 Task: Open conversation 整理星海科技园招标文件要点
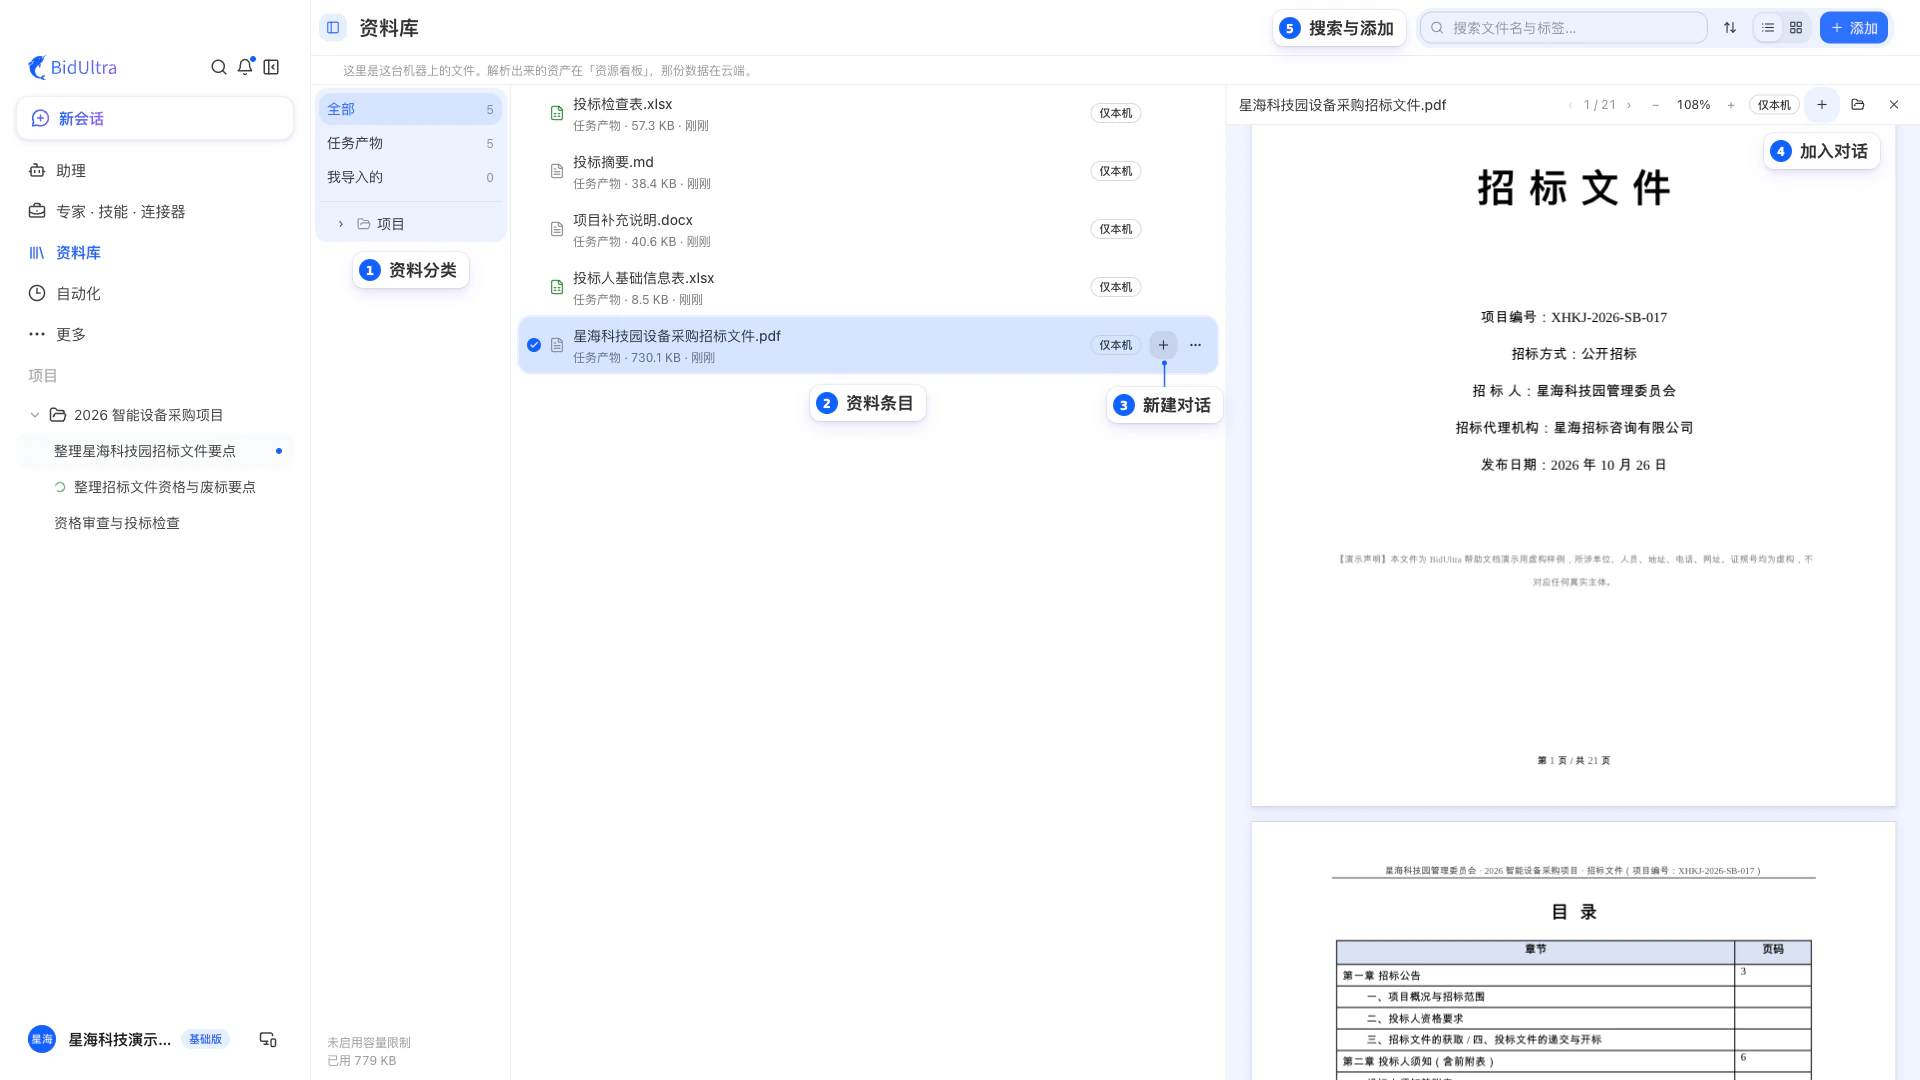155,451
